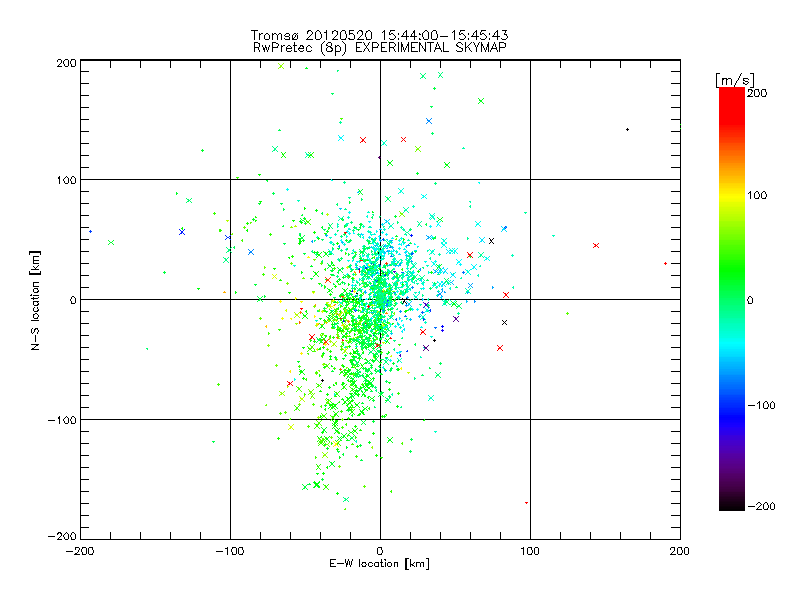Click the E-W location [km] axis label
Image resolution: width=800 pixels, height=600 pixels.
(x=379, y=564)
